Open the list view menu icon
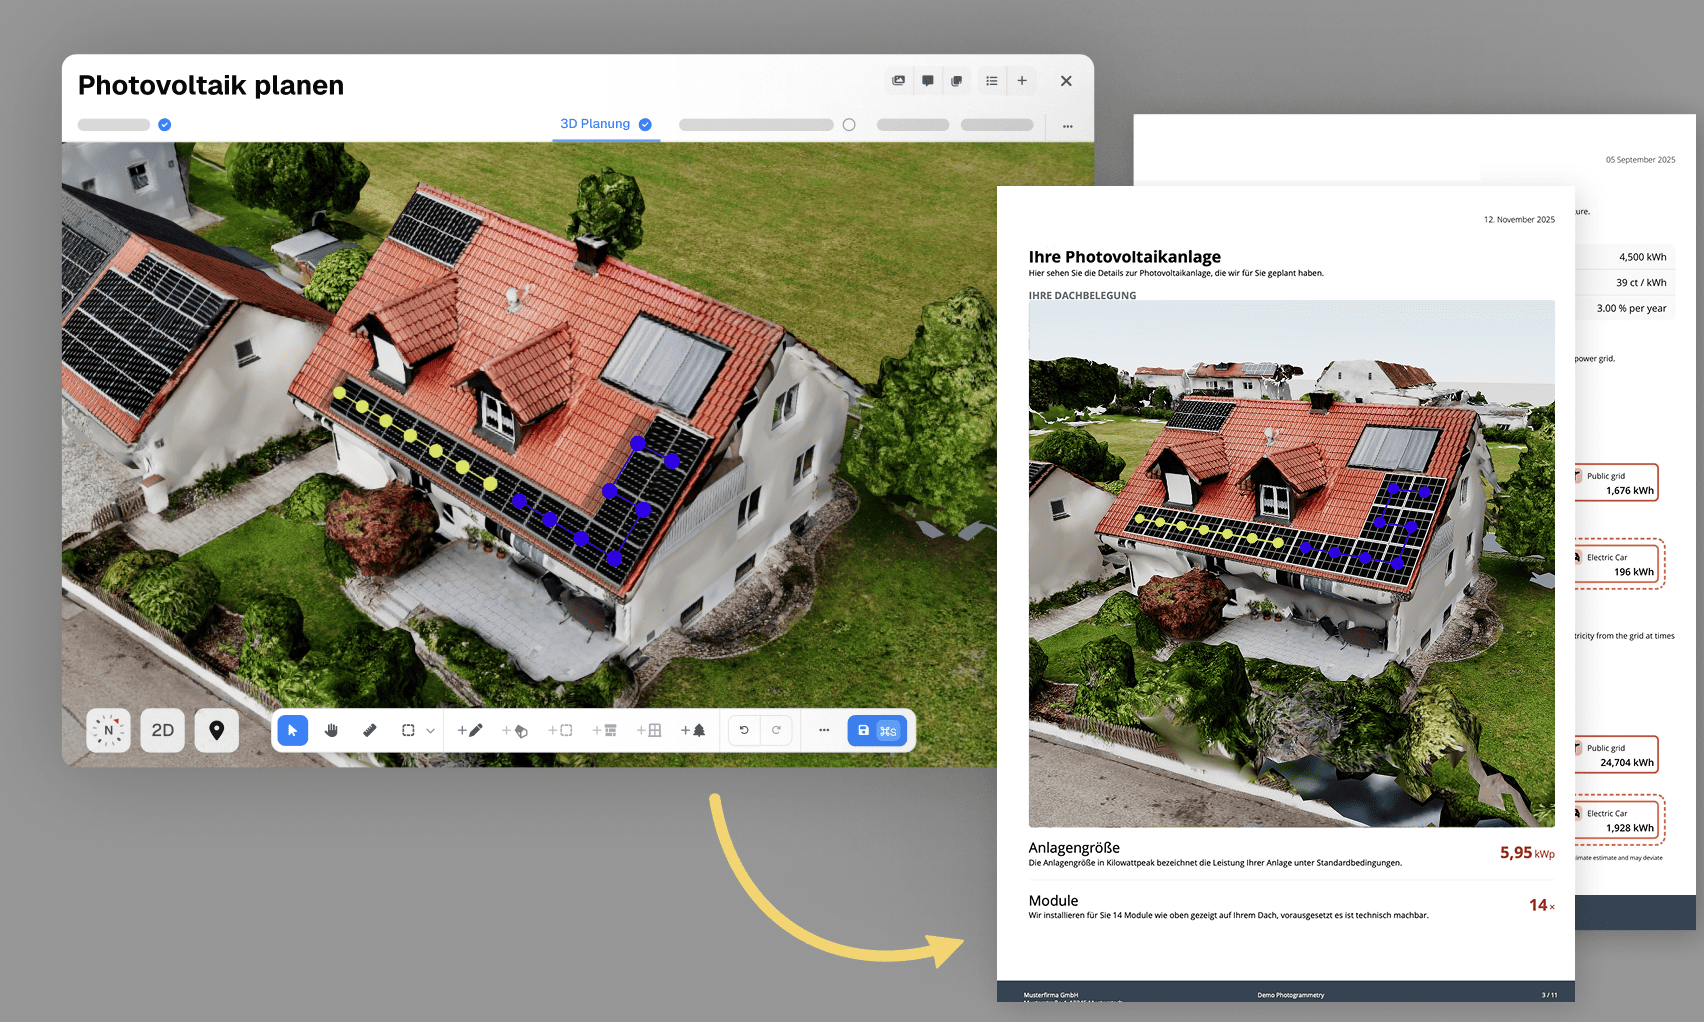Screen dimensions: 1704x1022 (x=991, y=81)
